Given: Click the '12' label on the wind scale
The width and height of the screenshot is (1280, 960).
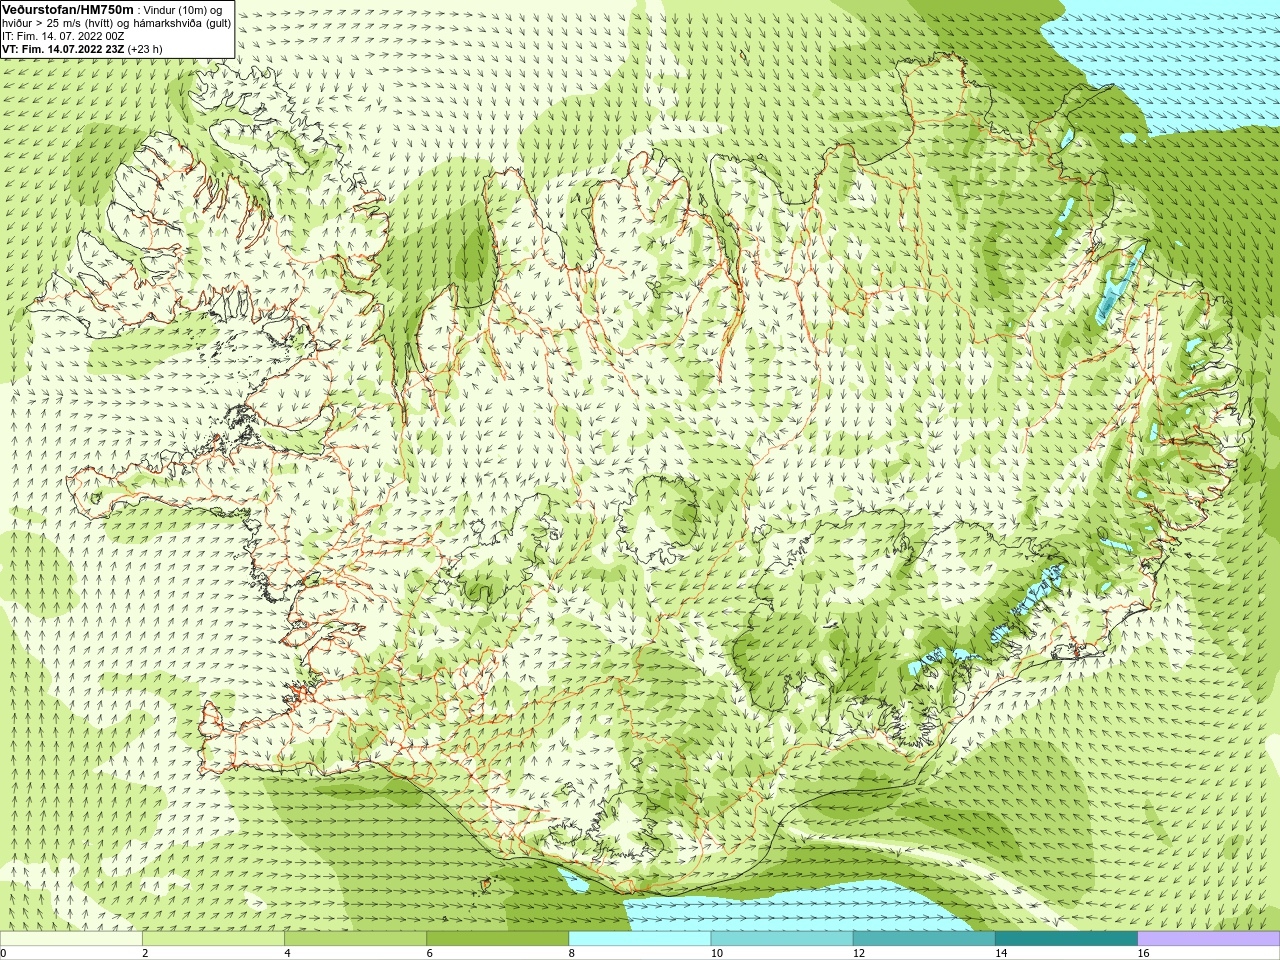Looking at the screenshot, I should (x=859, y=953).
